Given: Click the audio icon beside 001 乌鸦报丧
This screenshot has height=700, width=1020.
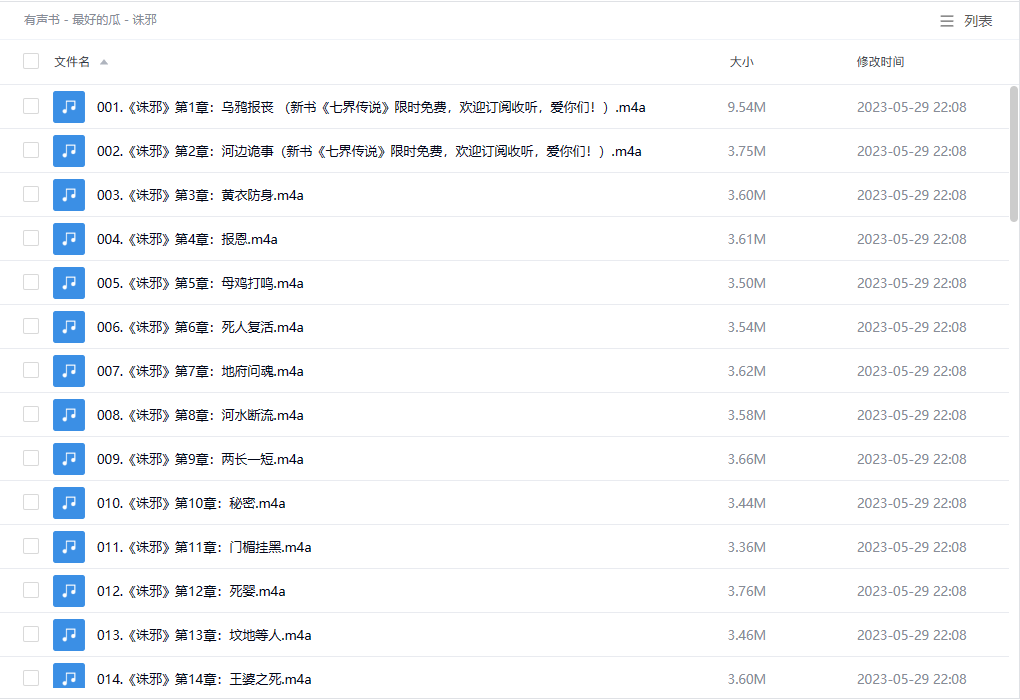Looking at the screenshot, I should pyautogui.click(x=69, y=106).
